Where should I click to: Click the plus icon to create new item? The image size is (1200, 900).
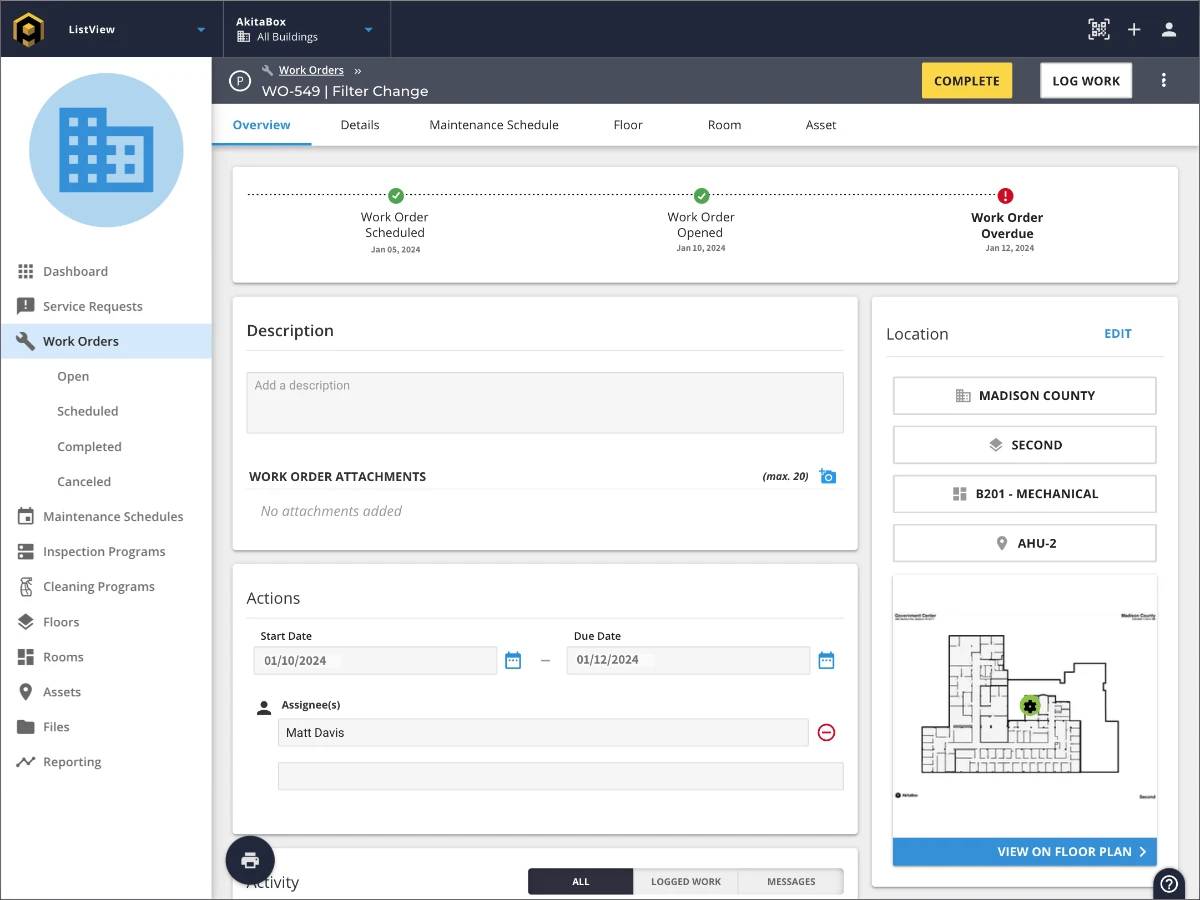tap(1134, 29)
